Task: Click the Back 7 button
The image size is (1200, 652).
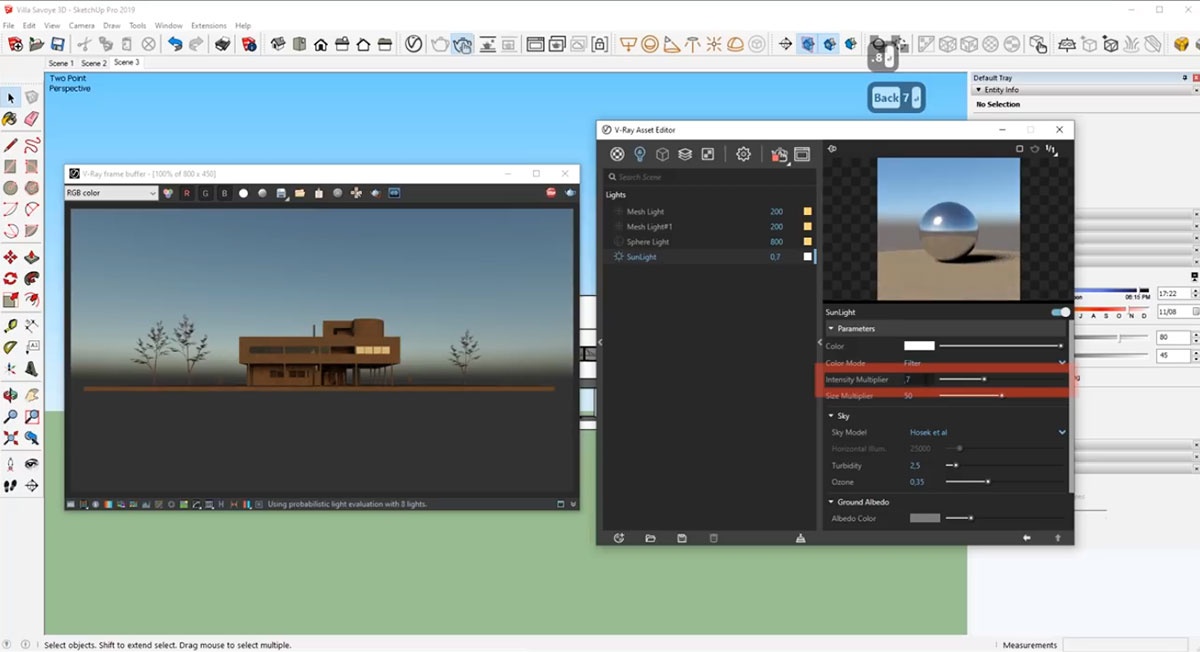Action: tap(896, 97)
